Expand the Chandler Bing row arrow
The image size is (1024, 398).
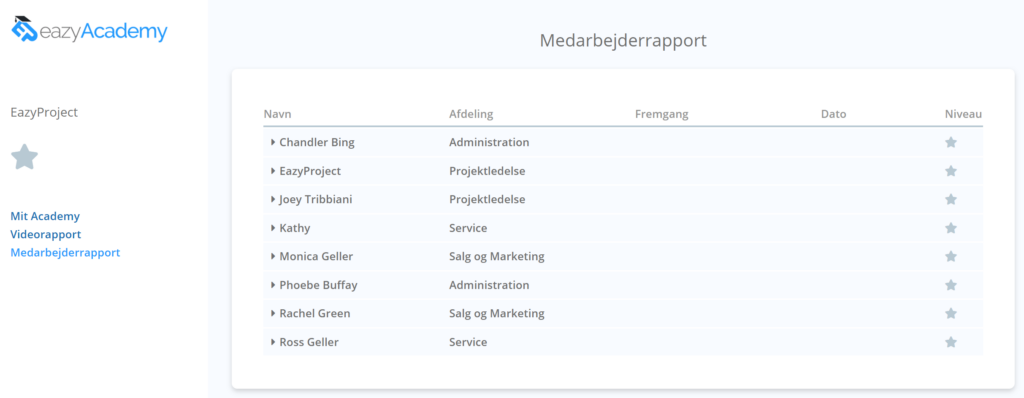point(273,142)
